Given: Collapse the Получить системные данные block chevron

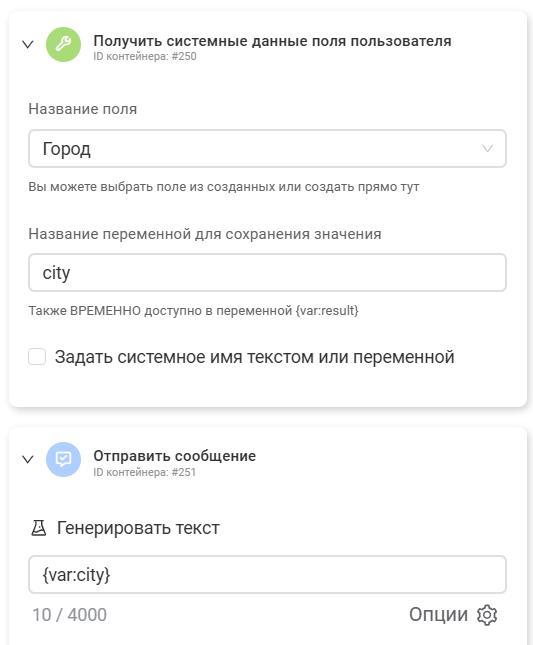Looking at the screenshot, I should click(x=28, y=44).
